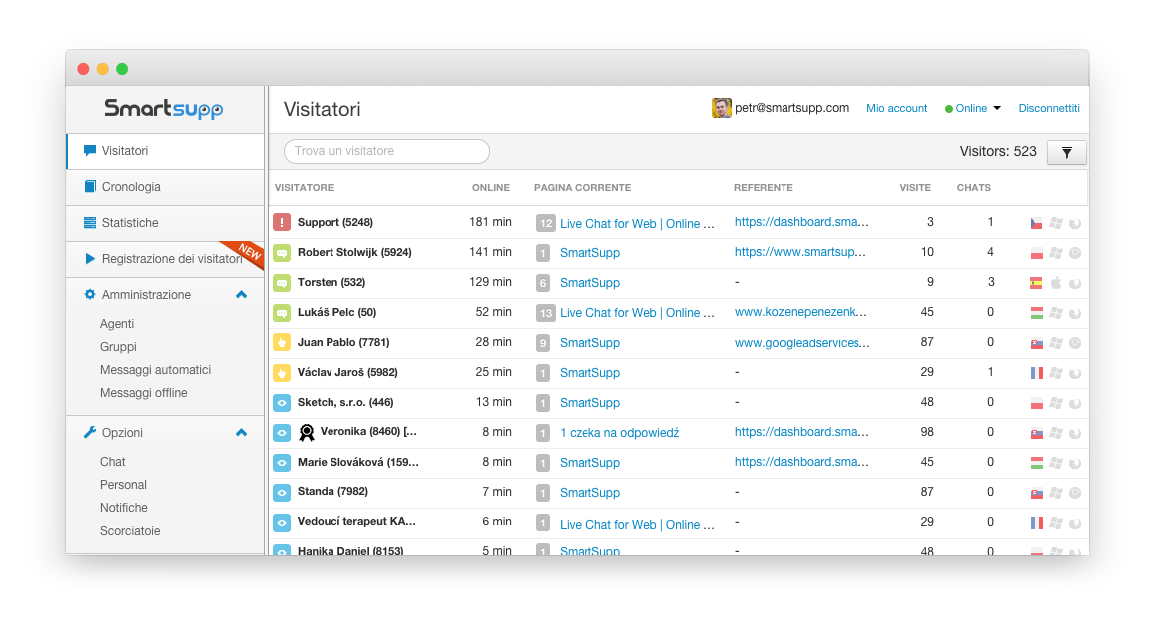Click the red alert icon beside Support (5248)
This screenshot has height=621, width=1156.
point(282,223)
